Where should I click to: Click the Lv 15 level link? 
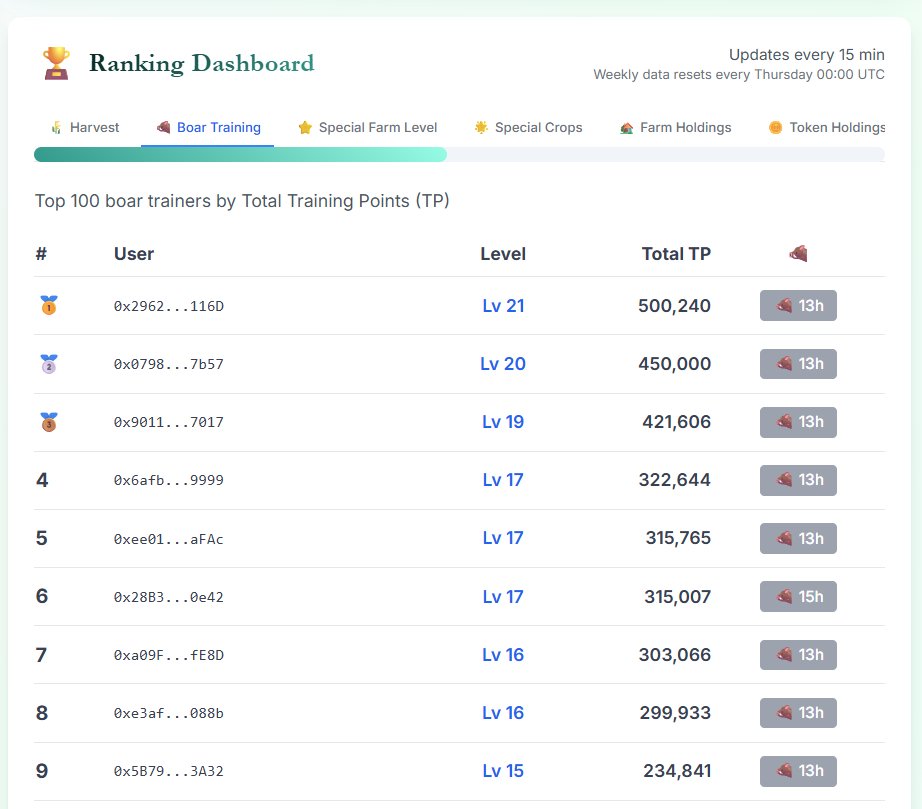click(x=503, y=771)
